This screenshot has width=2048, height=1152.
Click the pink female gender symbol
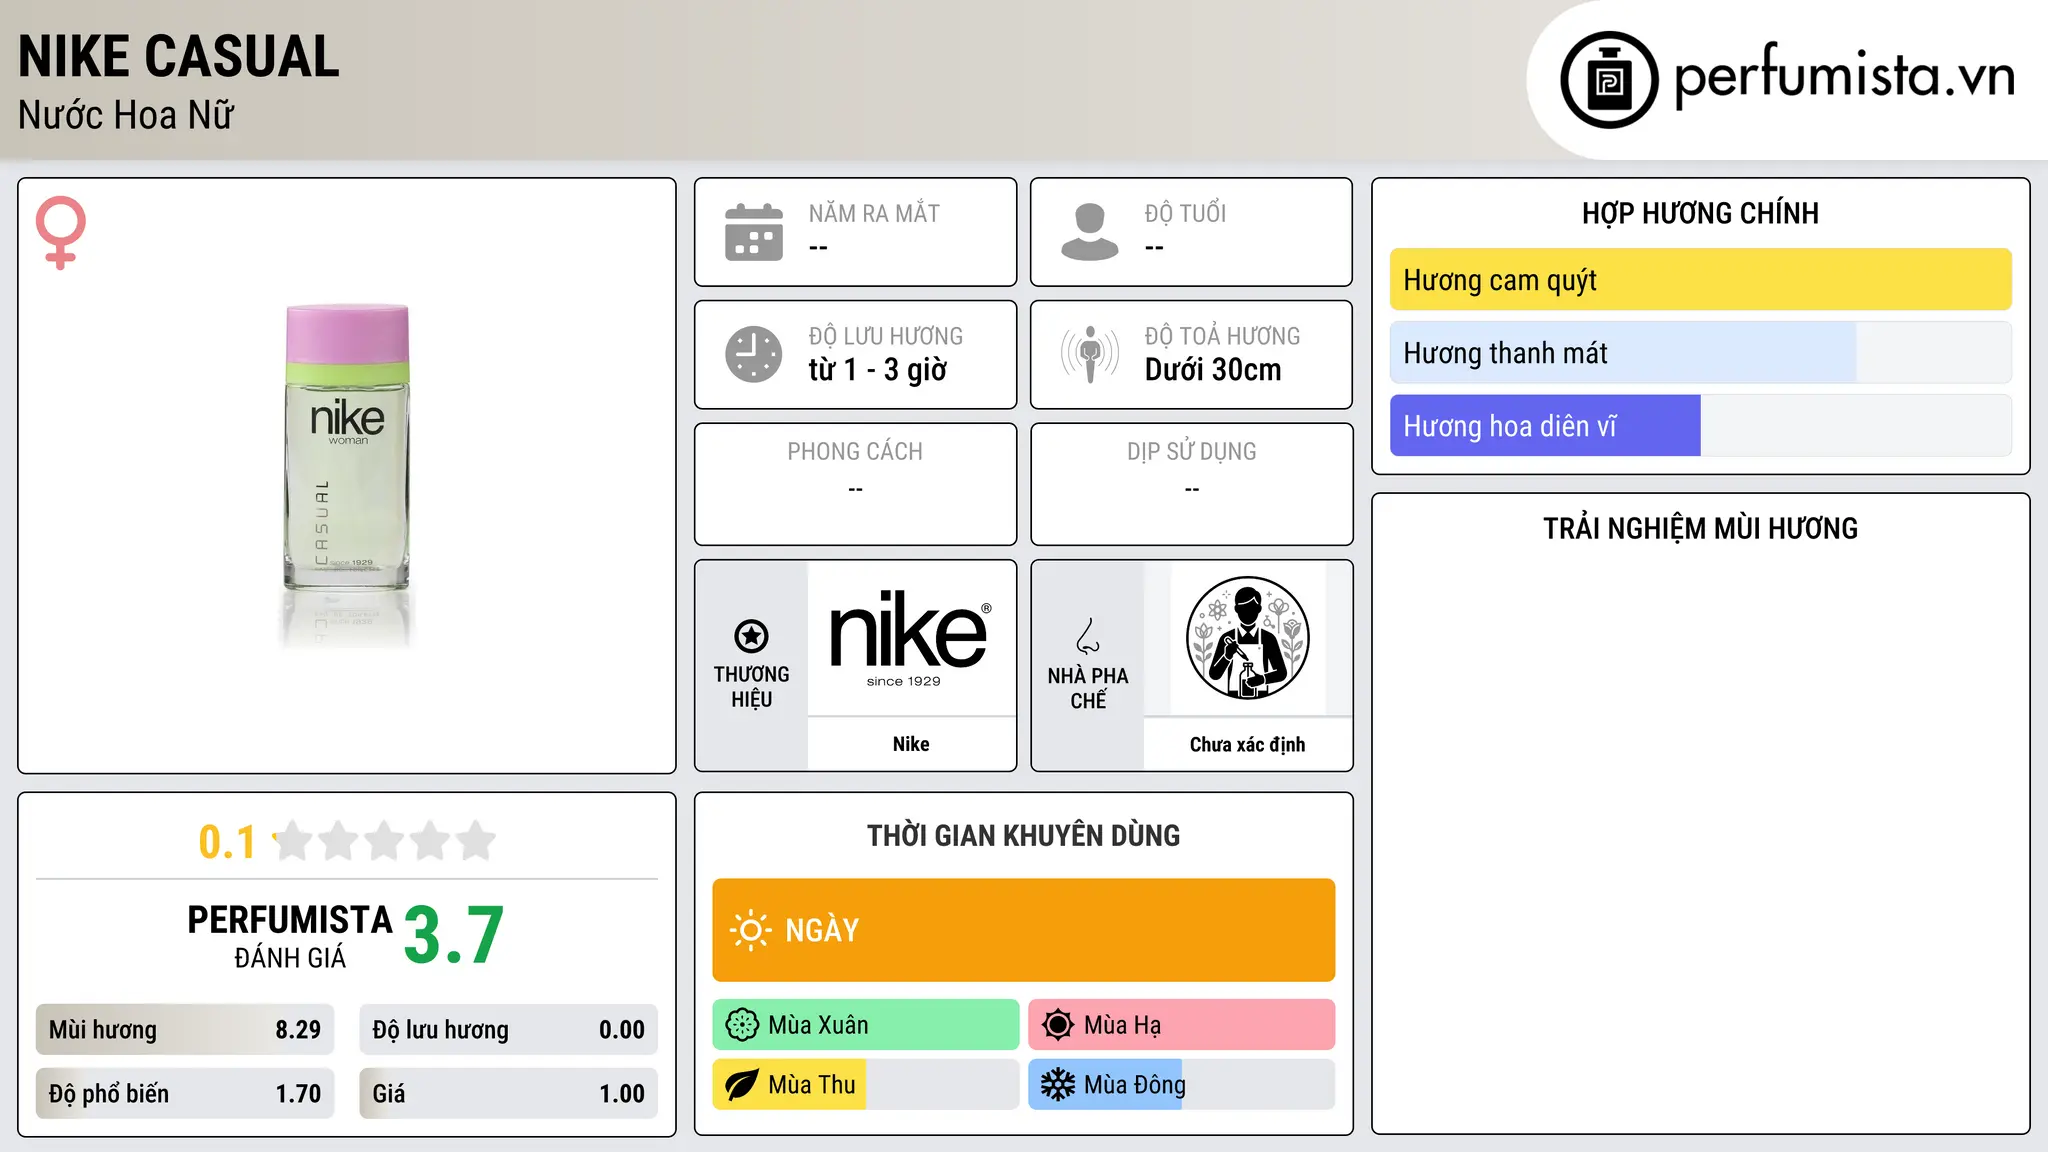(61, 232)
